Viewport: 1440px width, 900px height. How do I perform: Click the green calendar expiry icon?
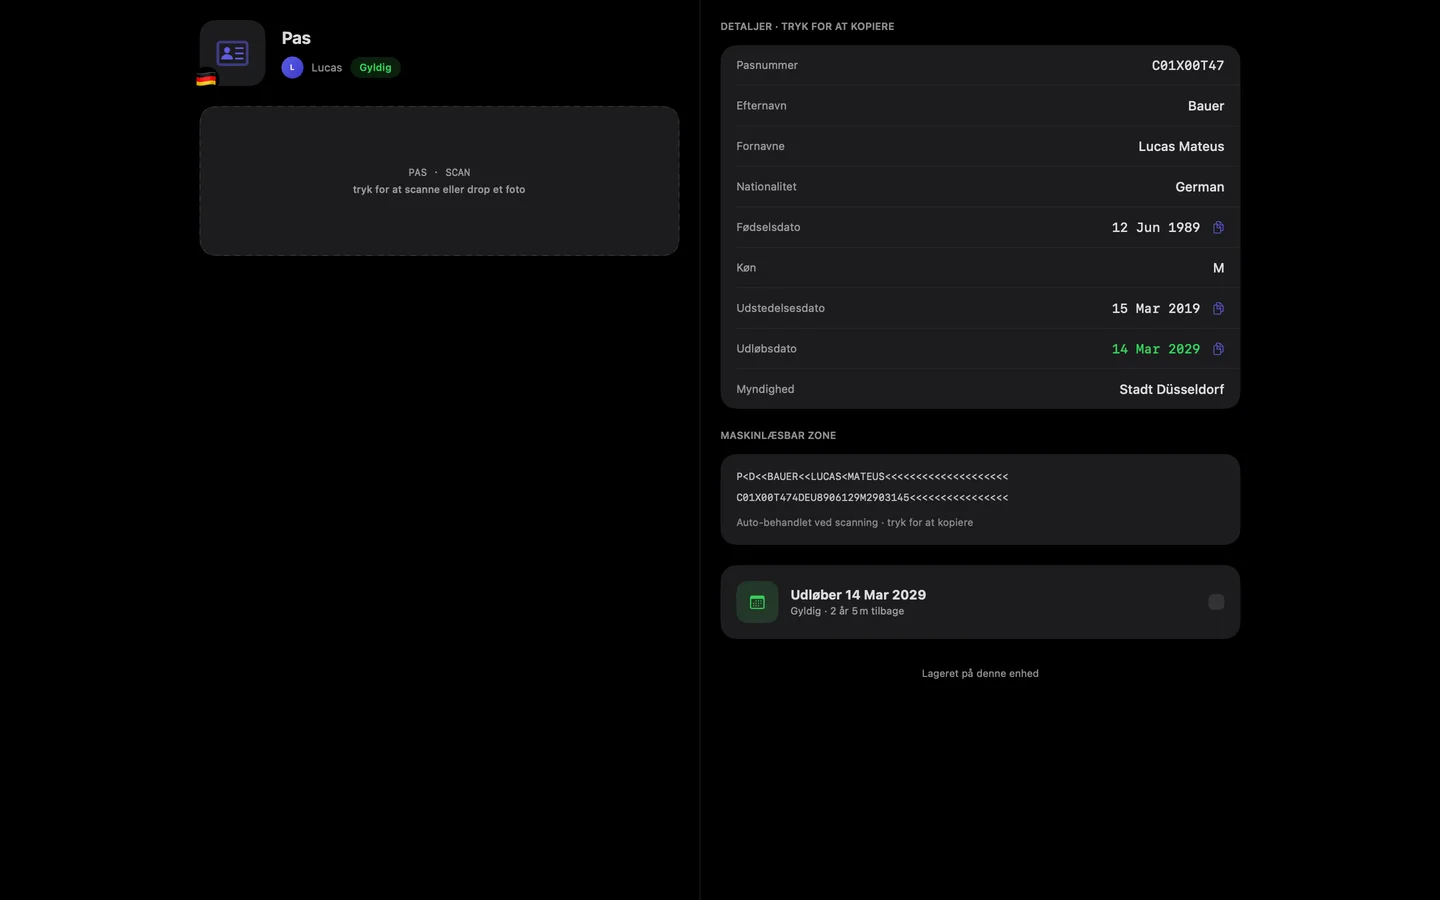[757, 602]
